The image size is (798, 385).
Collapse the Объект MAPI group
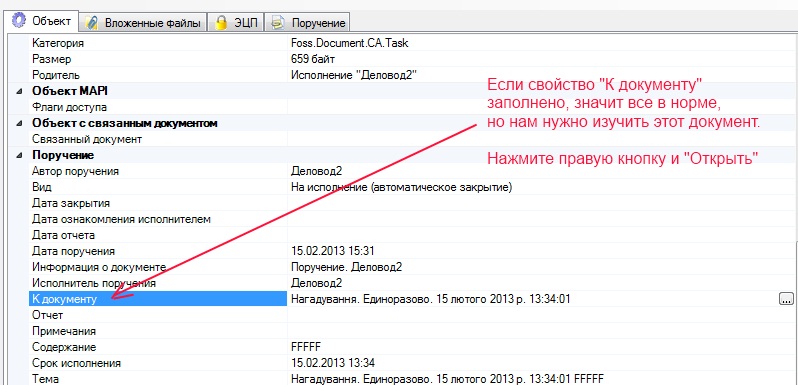click(x=19, y=92)
